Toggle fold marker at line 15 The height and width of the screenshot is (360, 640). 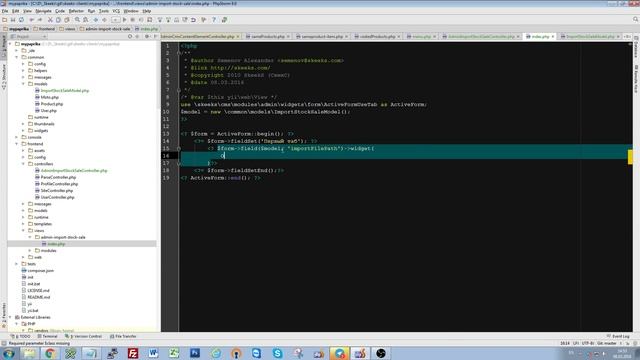click(179, 149)
